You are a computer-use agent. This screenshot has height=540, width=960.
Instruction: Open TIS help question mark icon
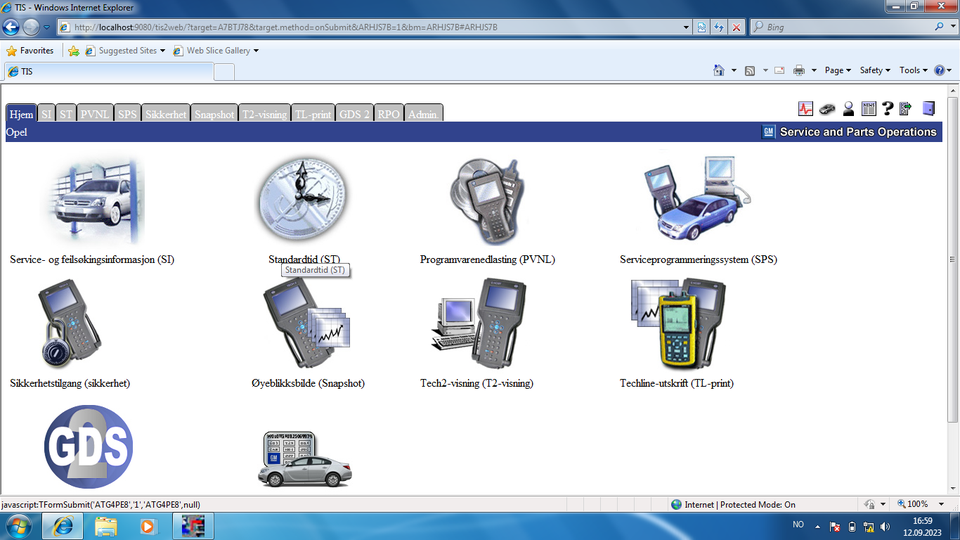point(888,109)
